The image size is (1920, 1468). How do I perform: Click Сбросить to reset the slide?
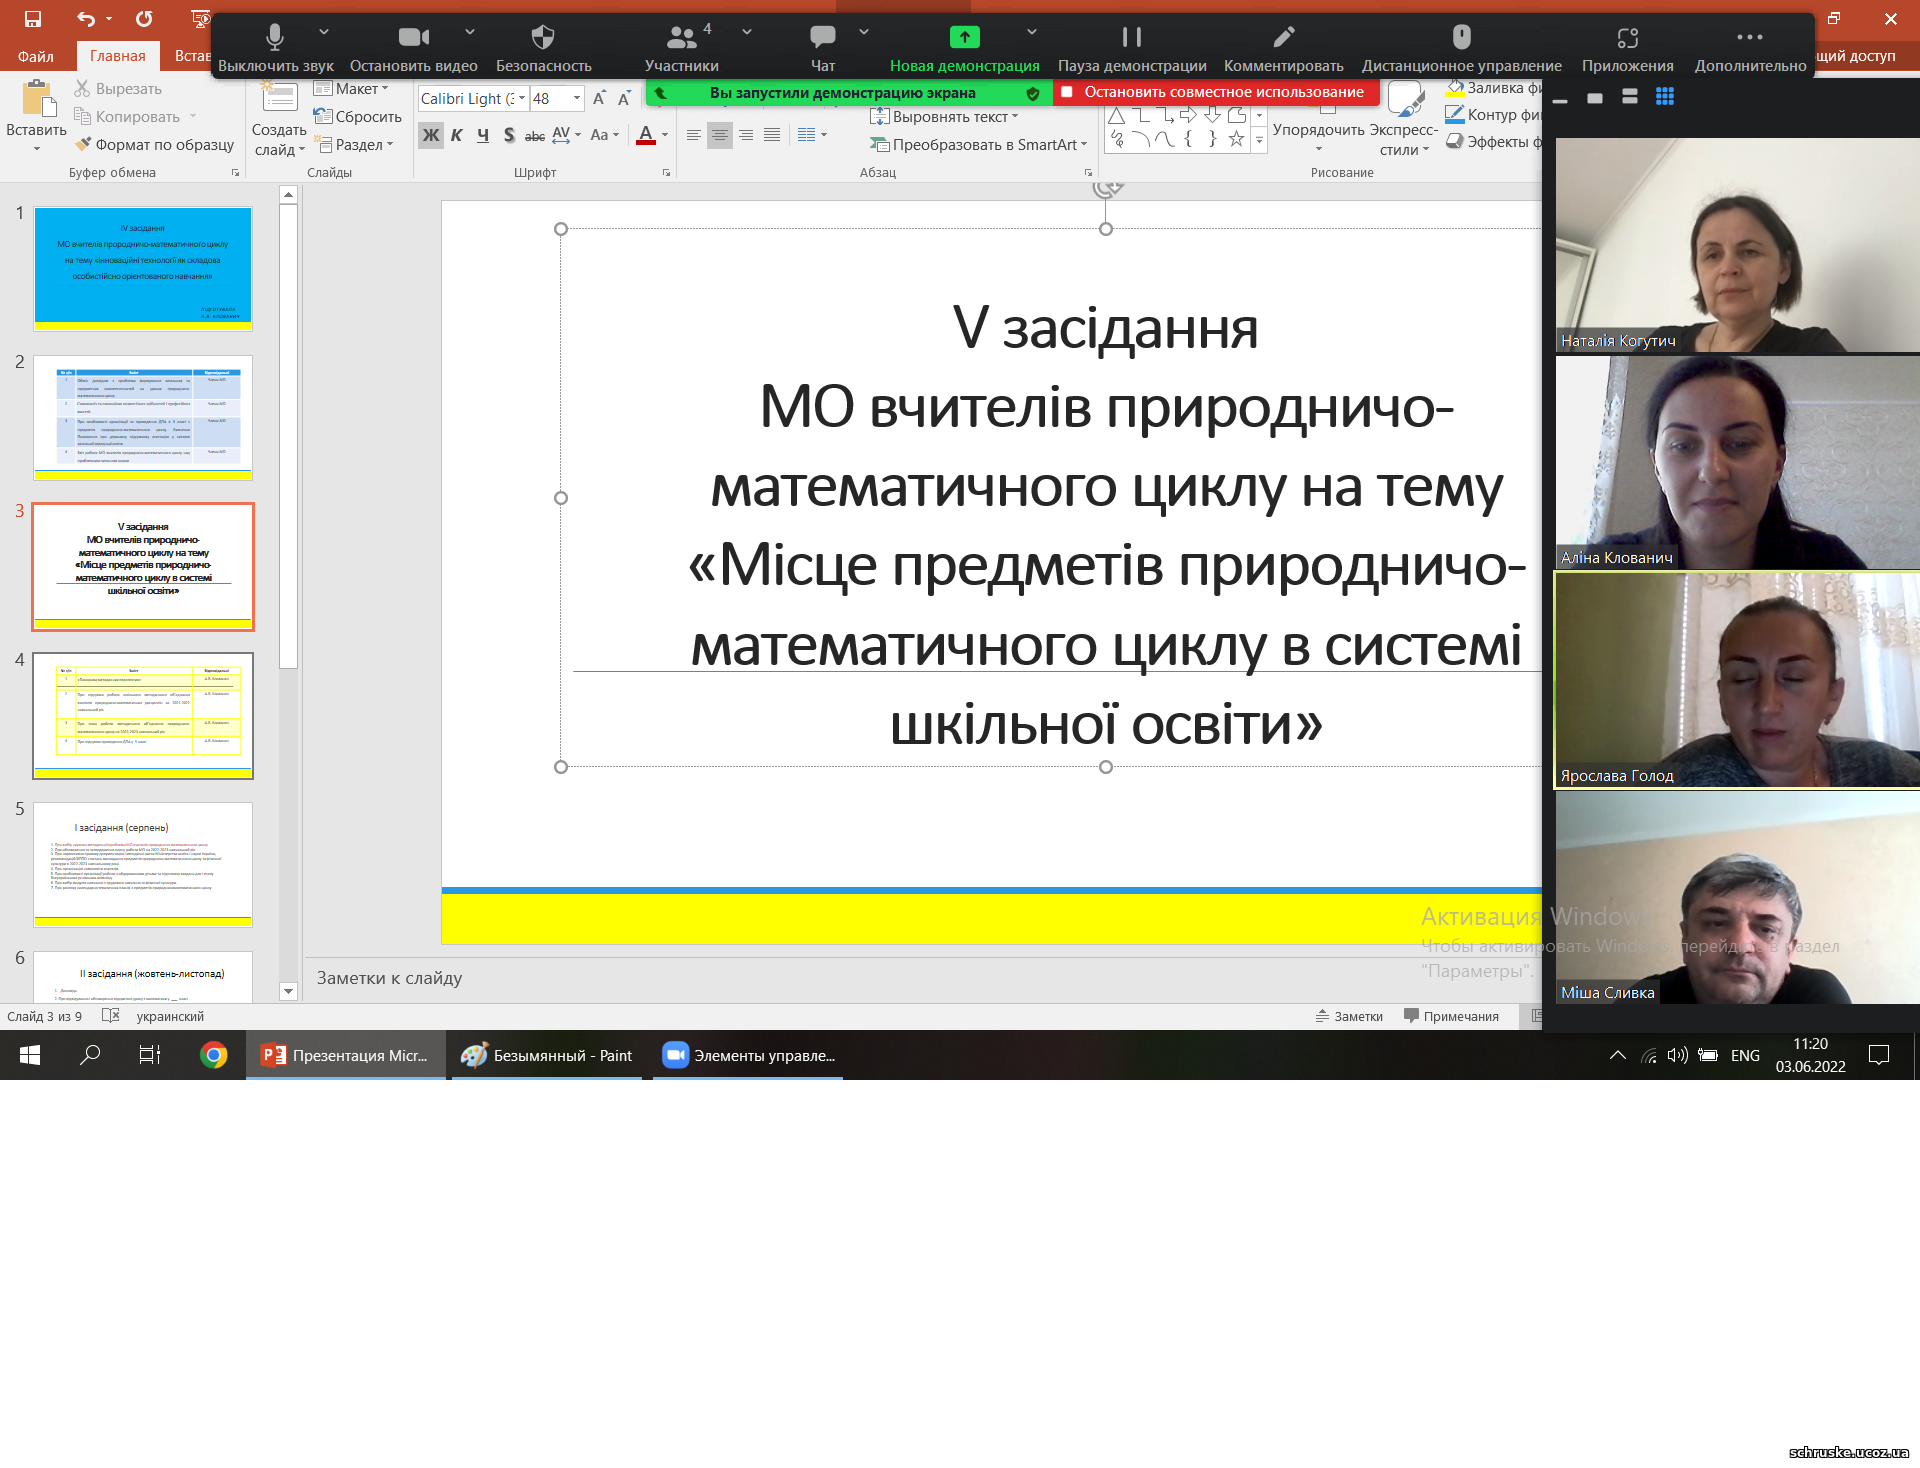pos(357,117)
